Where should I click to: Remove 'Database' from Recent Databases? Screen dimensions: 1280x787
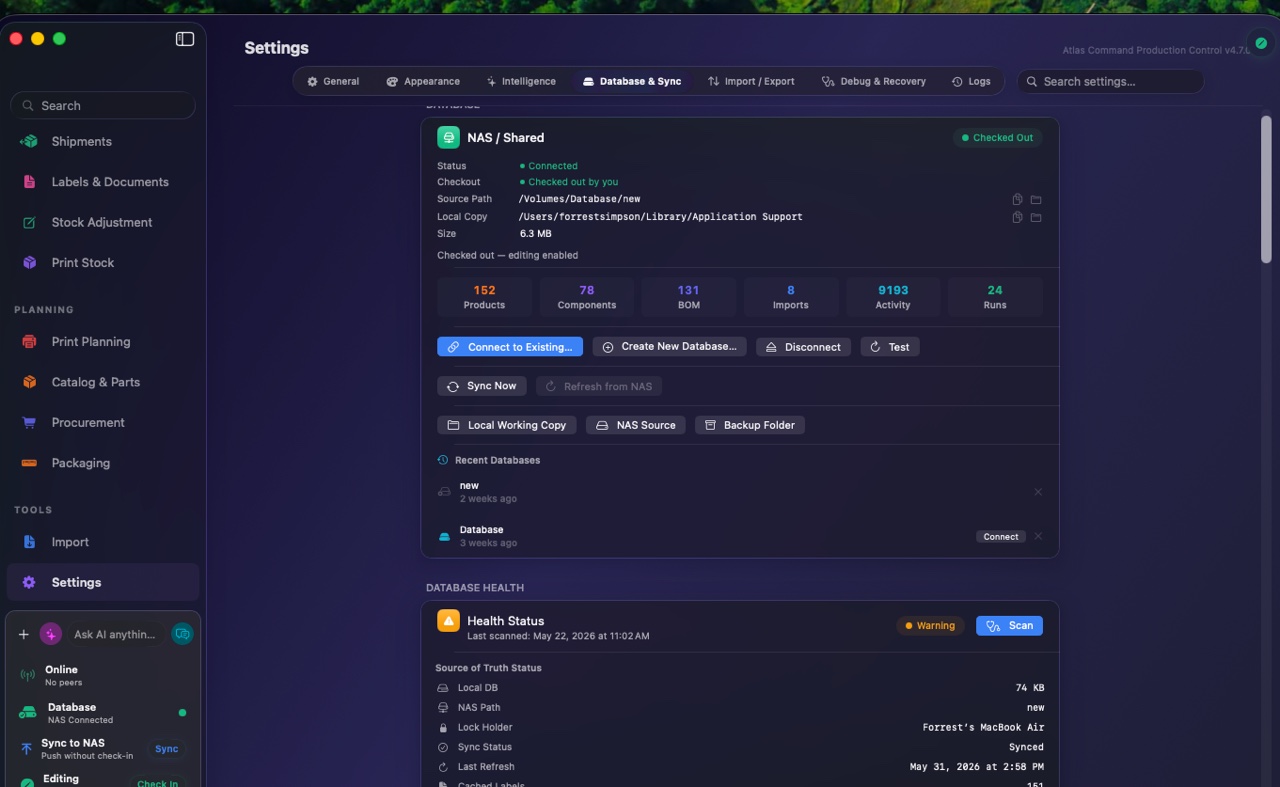[x=1038, y=537]
